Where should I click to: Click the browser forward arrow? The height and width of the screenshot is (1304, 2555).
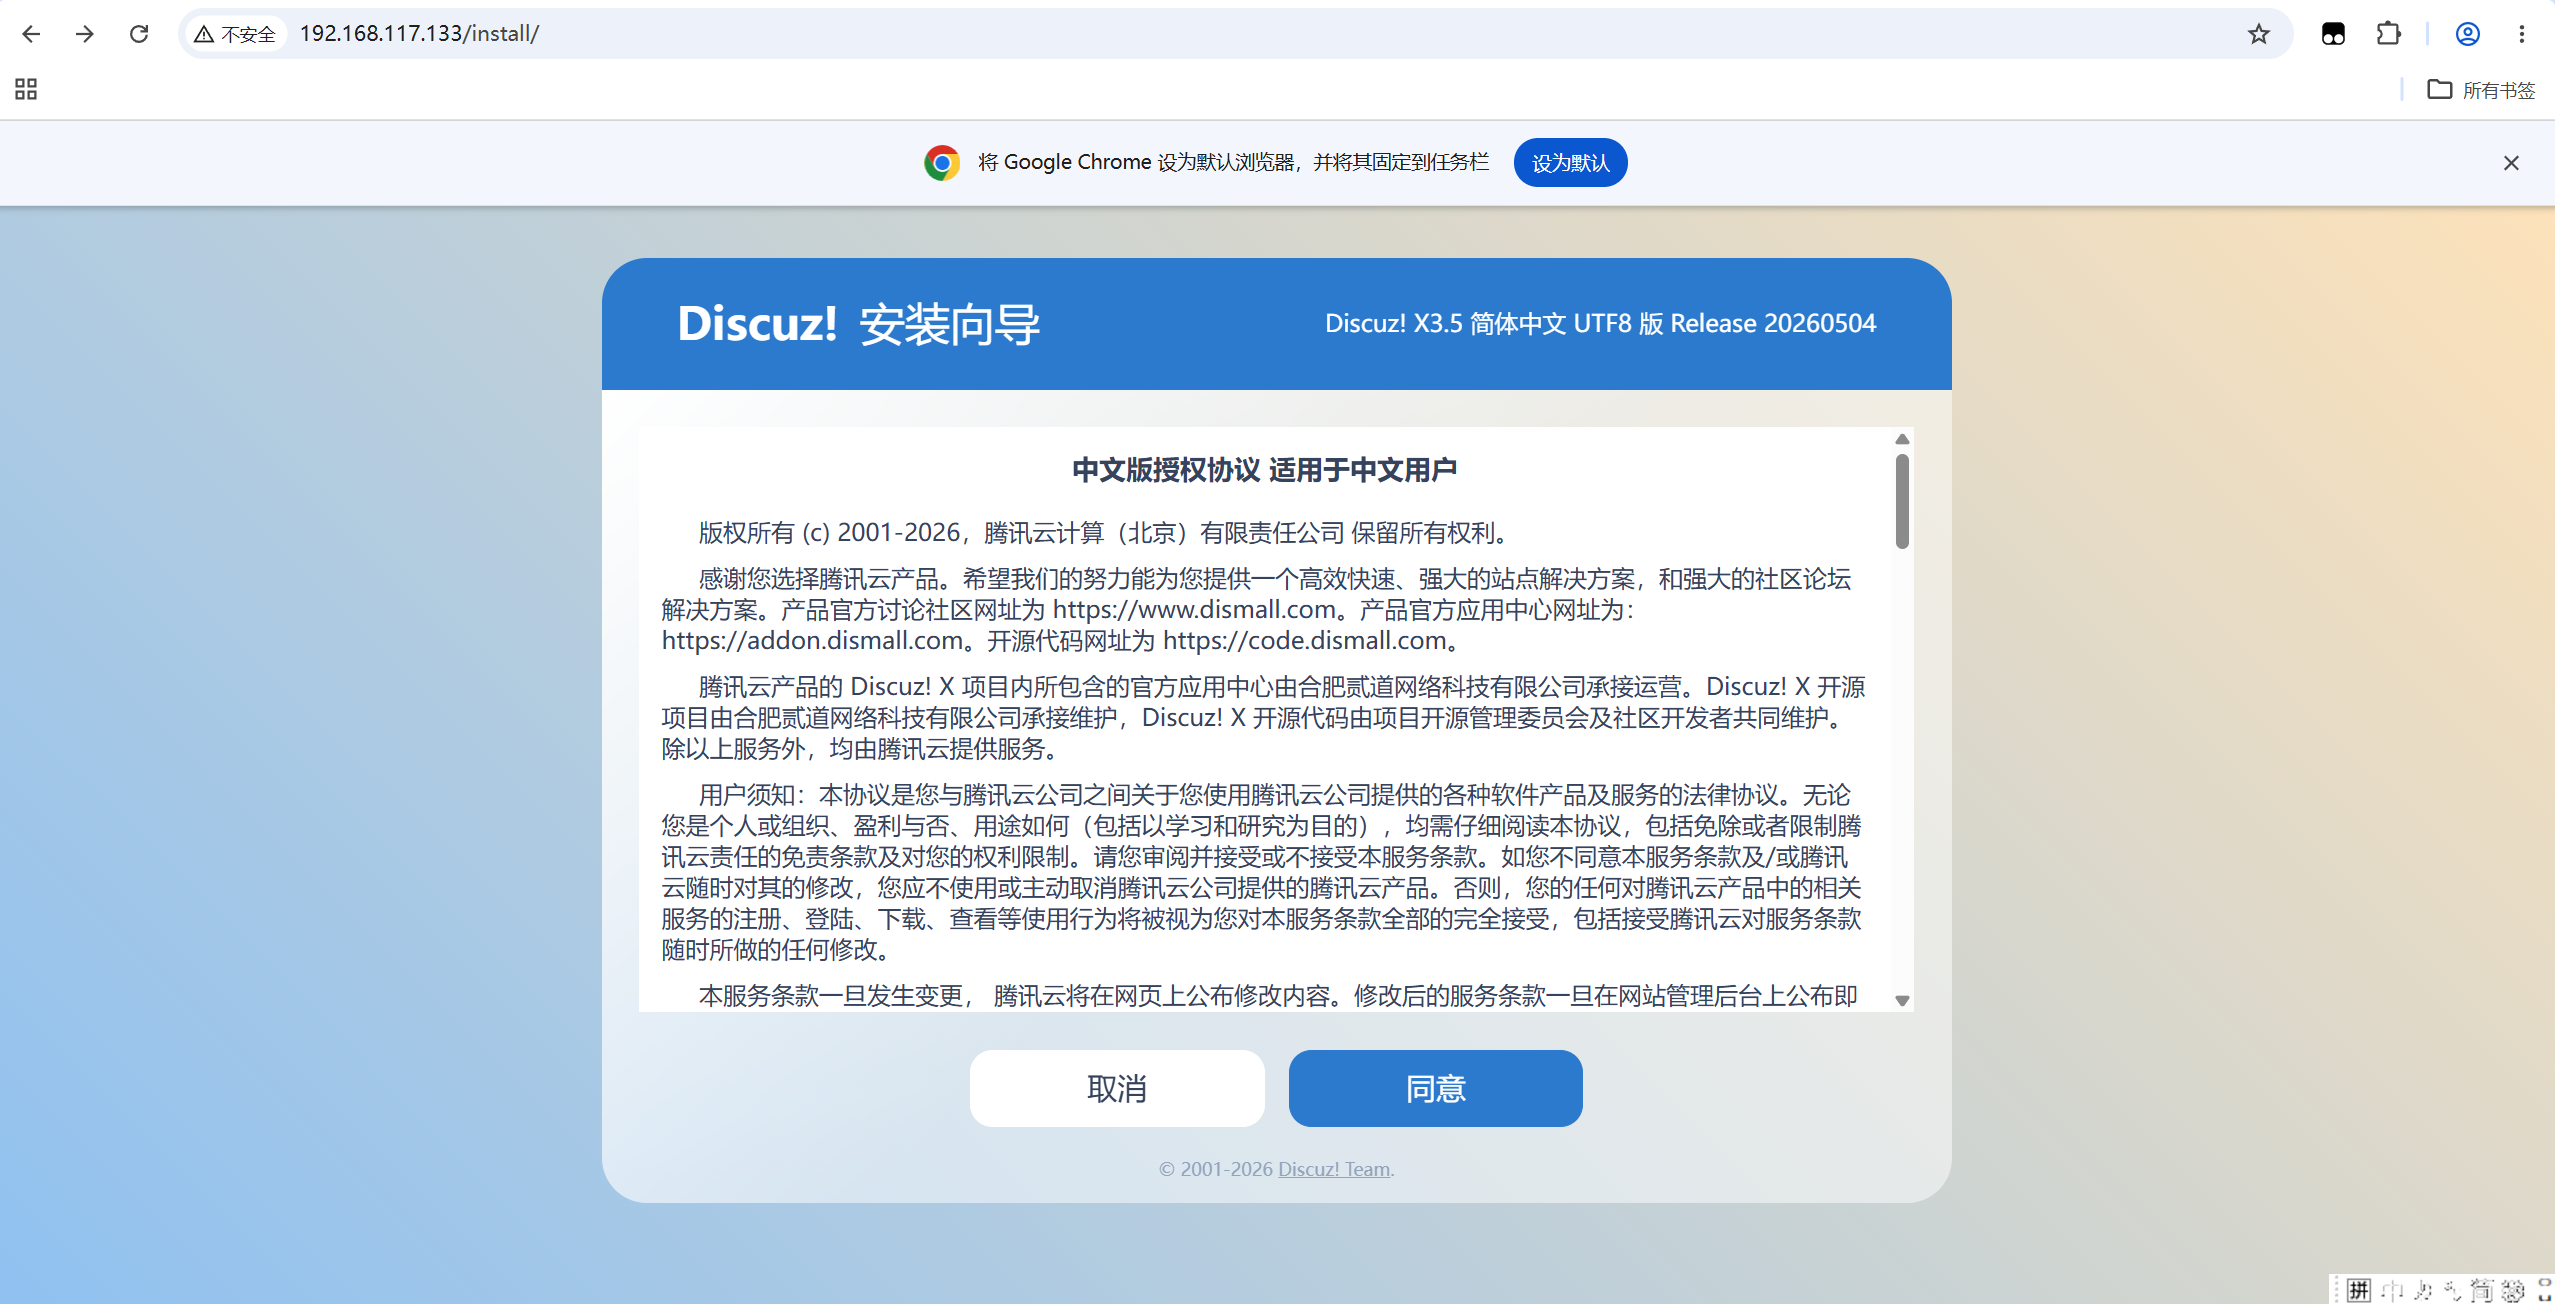85,34
